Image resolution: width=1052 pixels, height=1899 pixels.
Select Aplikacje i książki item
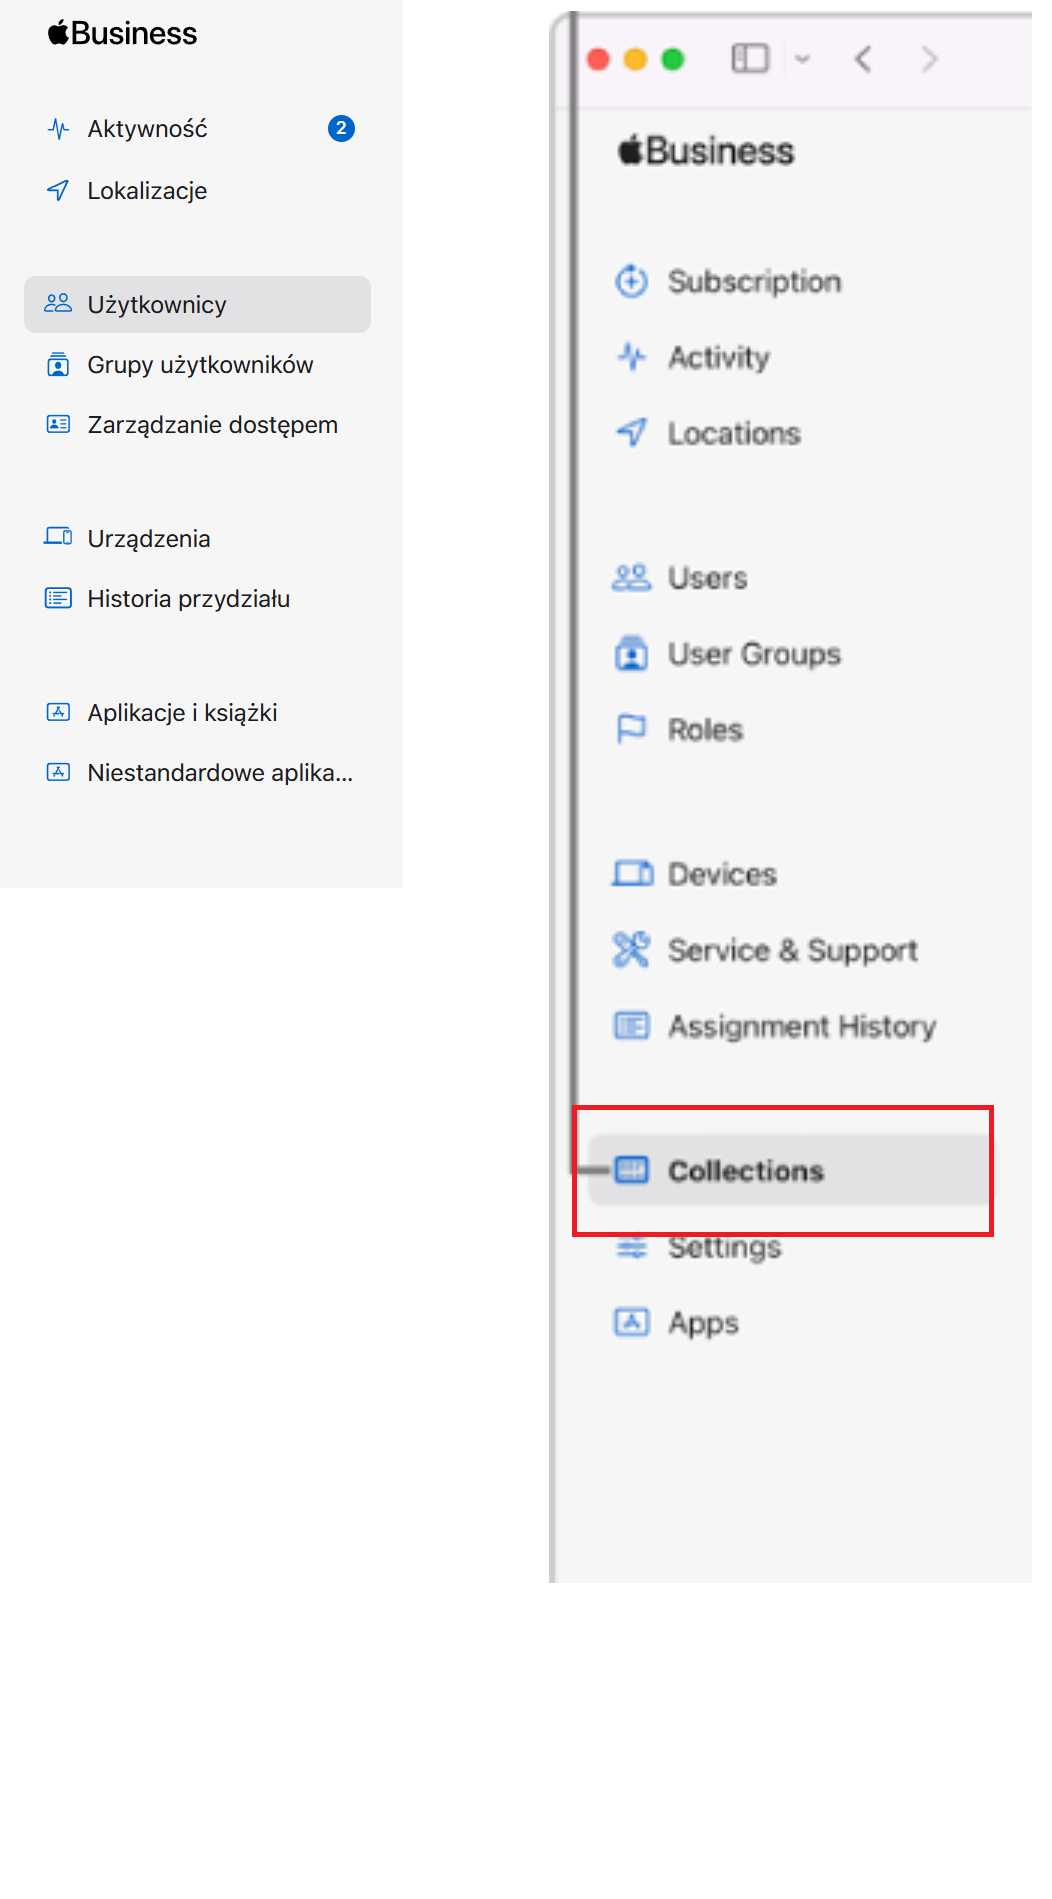pos(182,713)
